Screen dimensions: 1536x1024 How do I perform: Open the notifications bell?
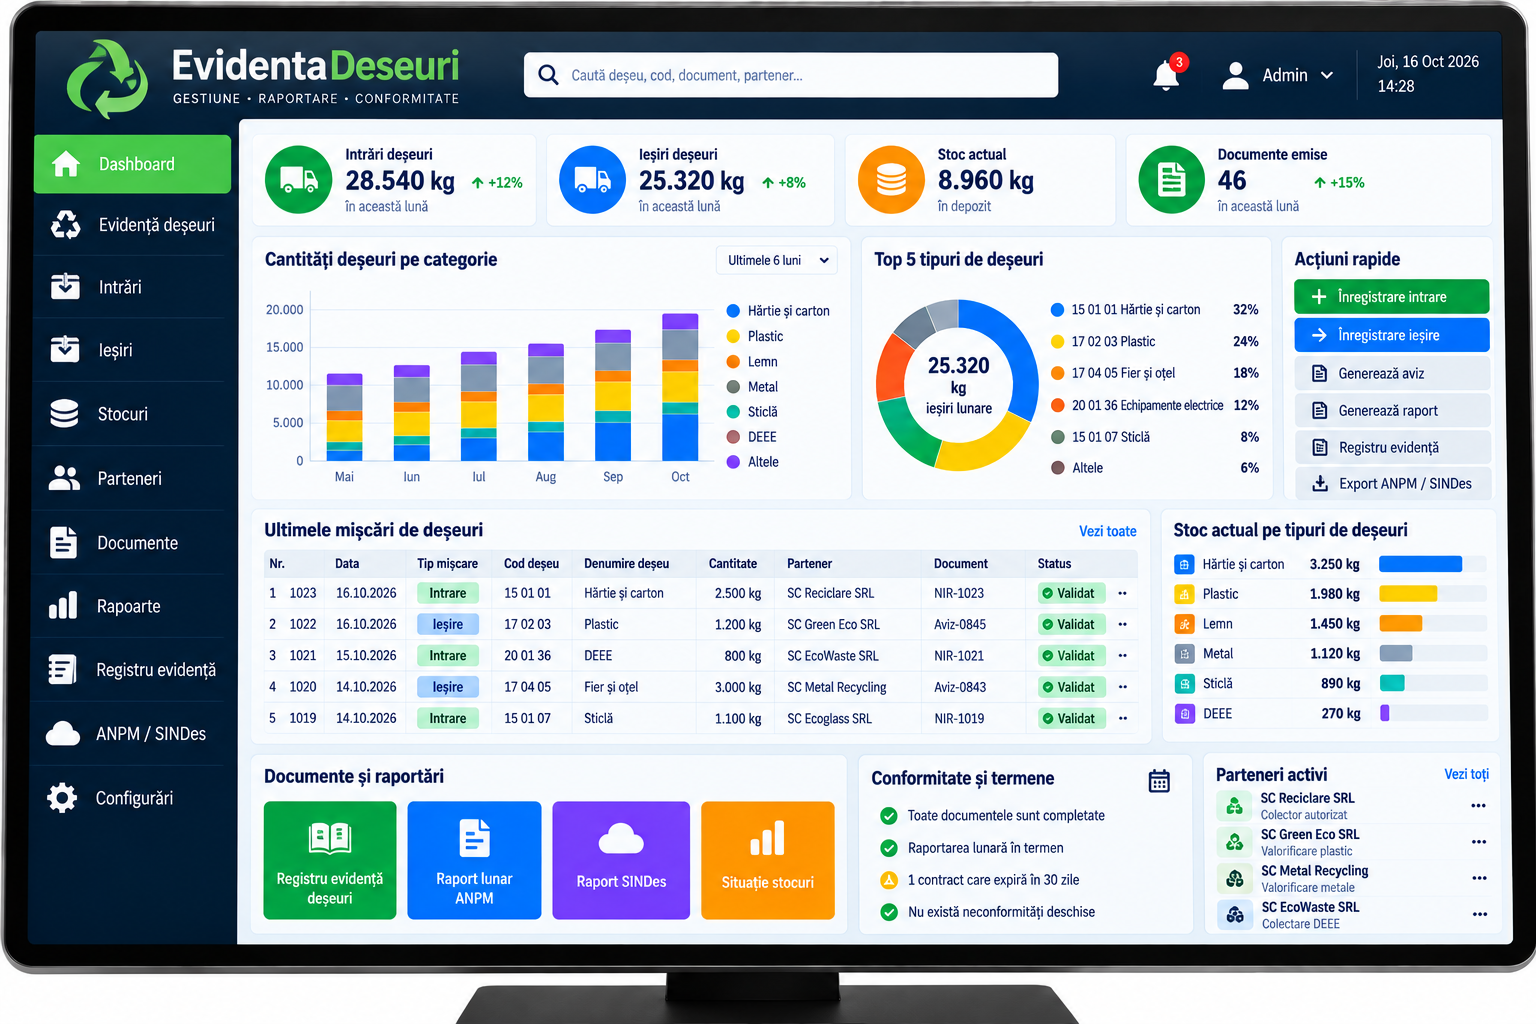[1166, 76]
